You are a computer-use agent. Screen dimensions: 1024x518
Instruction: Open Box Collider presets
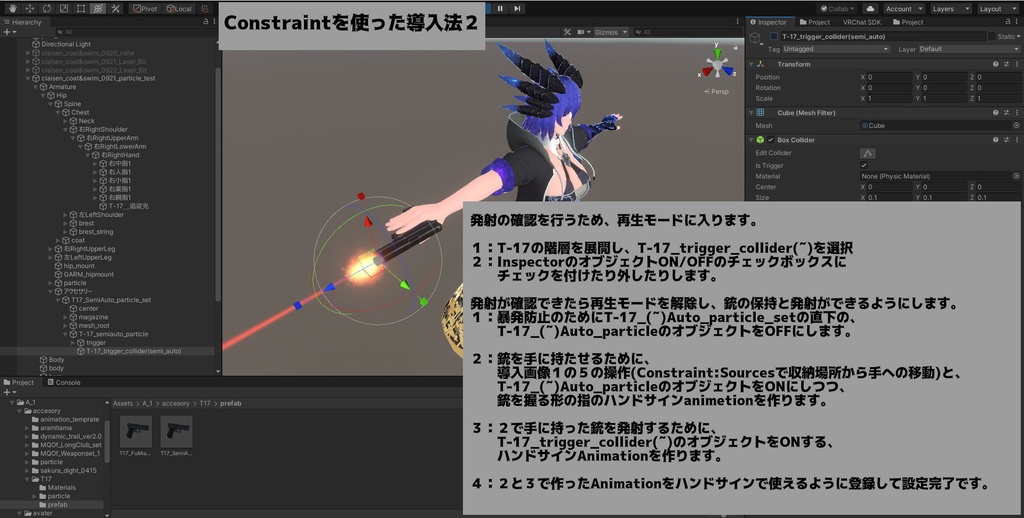pyautogui.click(x=1006, y=140)
